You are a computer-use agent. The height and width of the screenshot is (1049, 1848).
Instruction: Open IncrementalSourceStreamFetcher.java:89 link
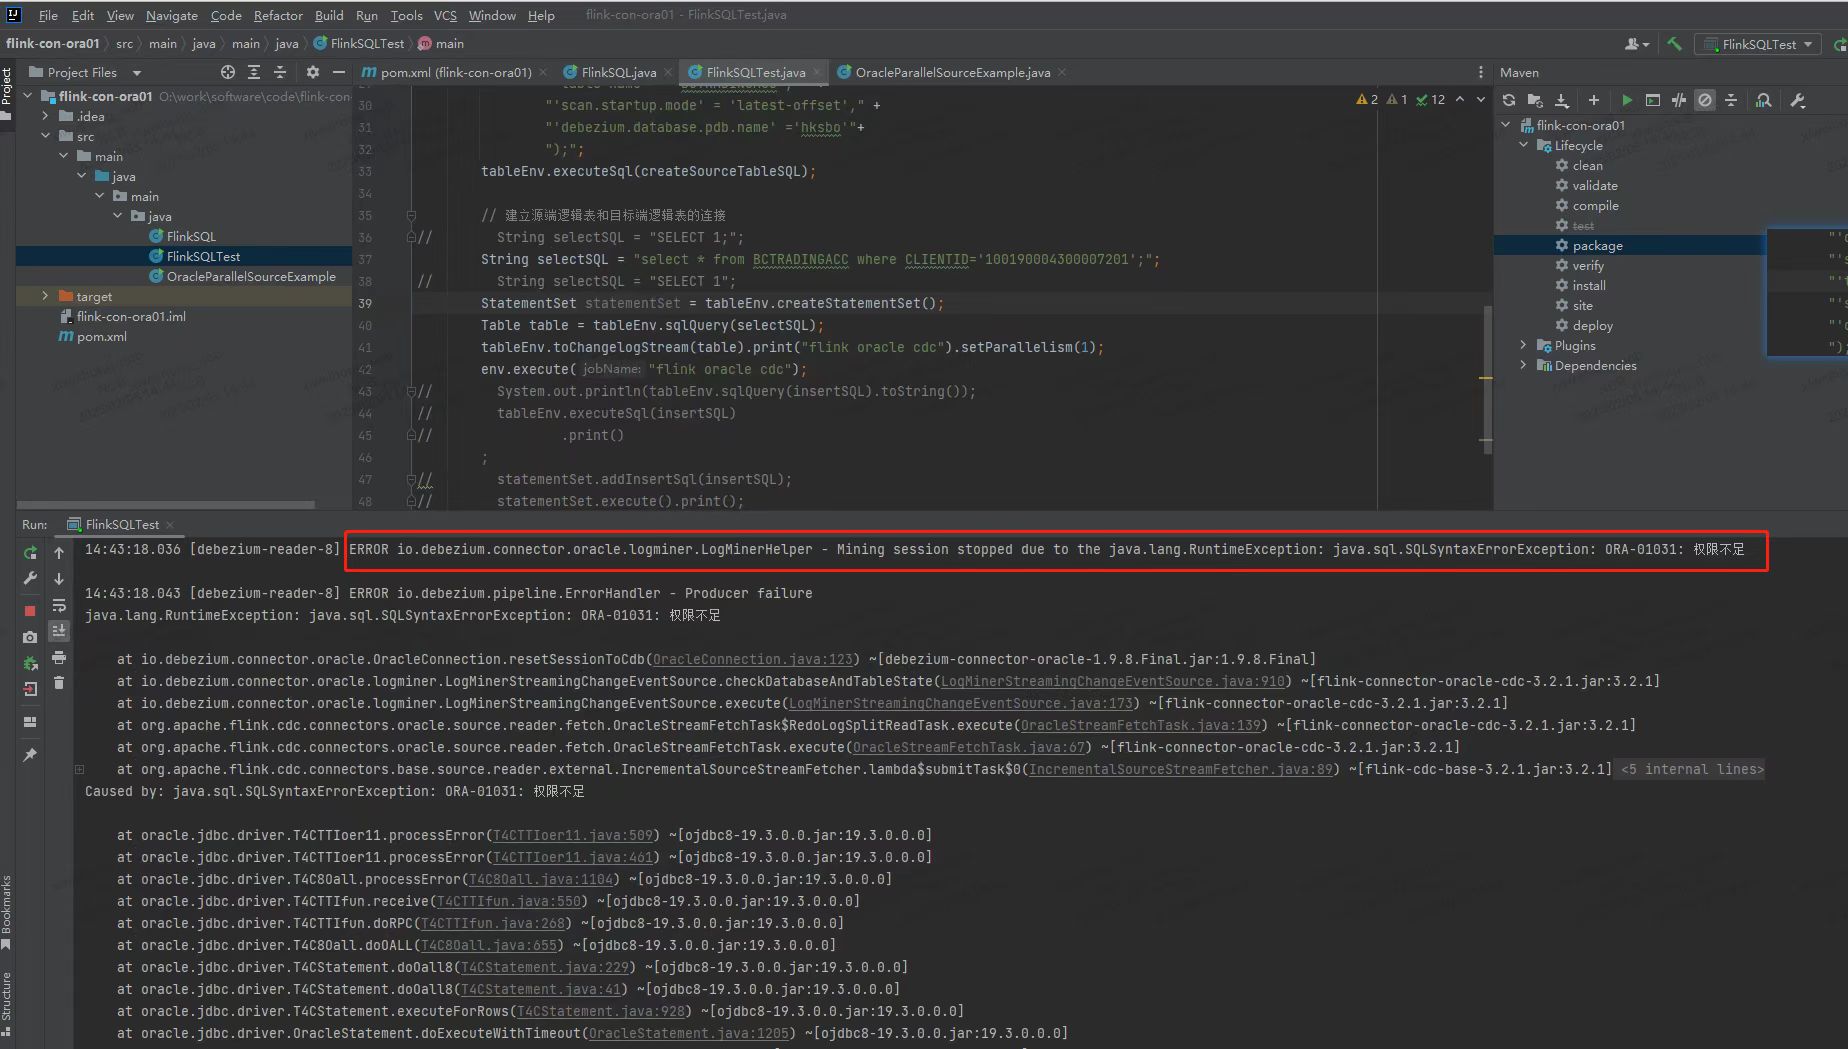(1181, 769)
